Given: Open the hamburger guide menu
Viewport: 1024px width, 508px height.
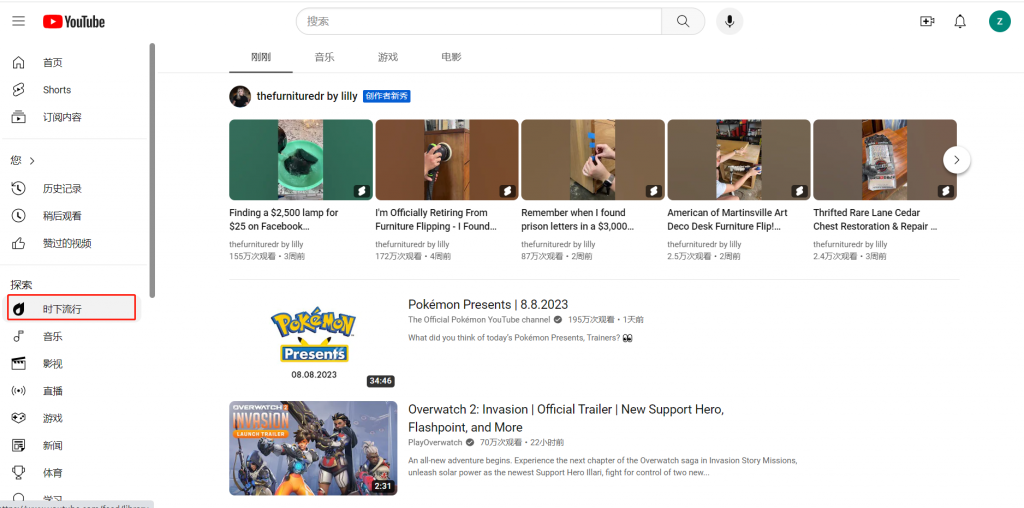Looking at the screenshot, I should point(18,21).
